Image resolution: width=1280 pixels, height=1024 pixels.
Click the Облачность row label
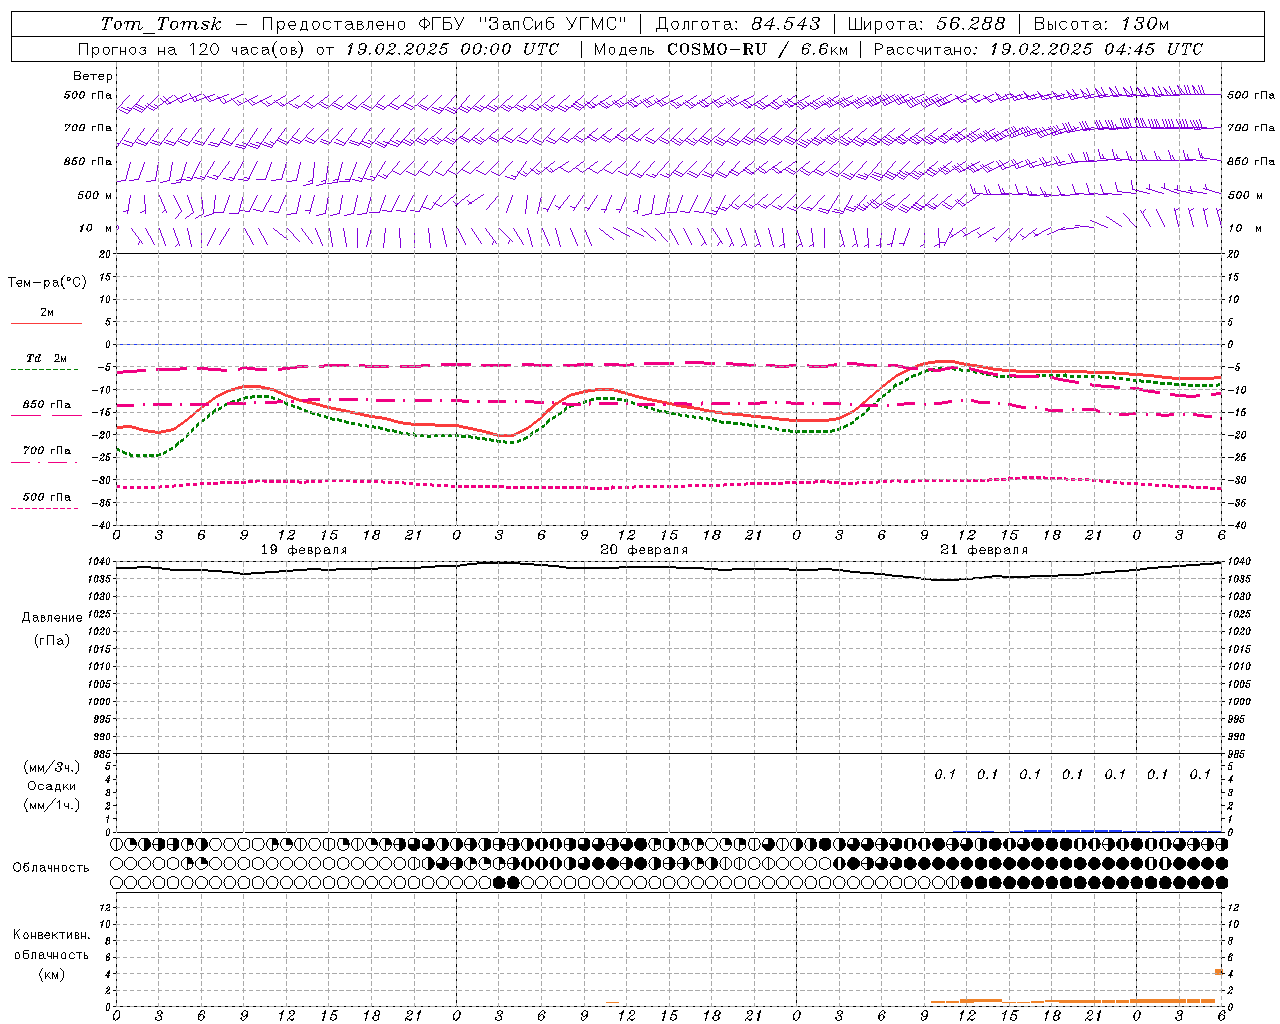51,868
